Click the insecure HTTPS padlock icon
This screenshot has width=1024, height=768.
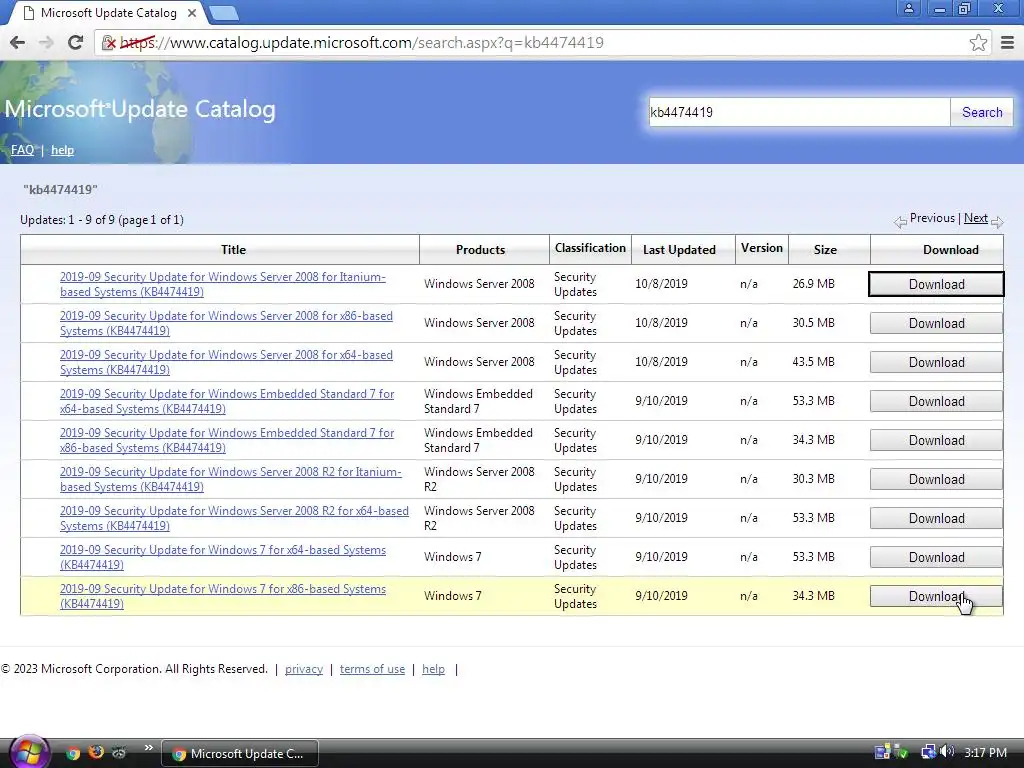click(x=109, y=43)
